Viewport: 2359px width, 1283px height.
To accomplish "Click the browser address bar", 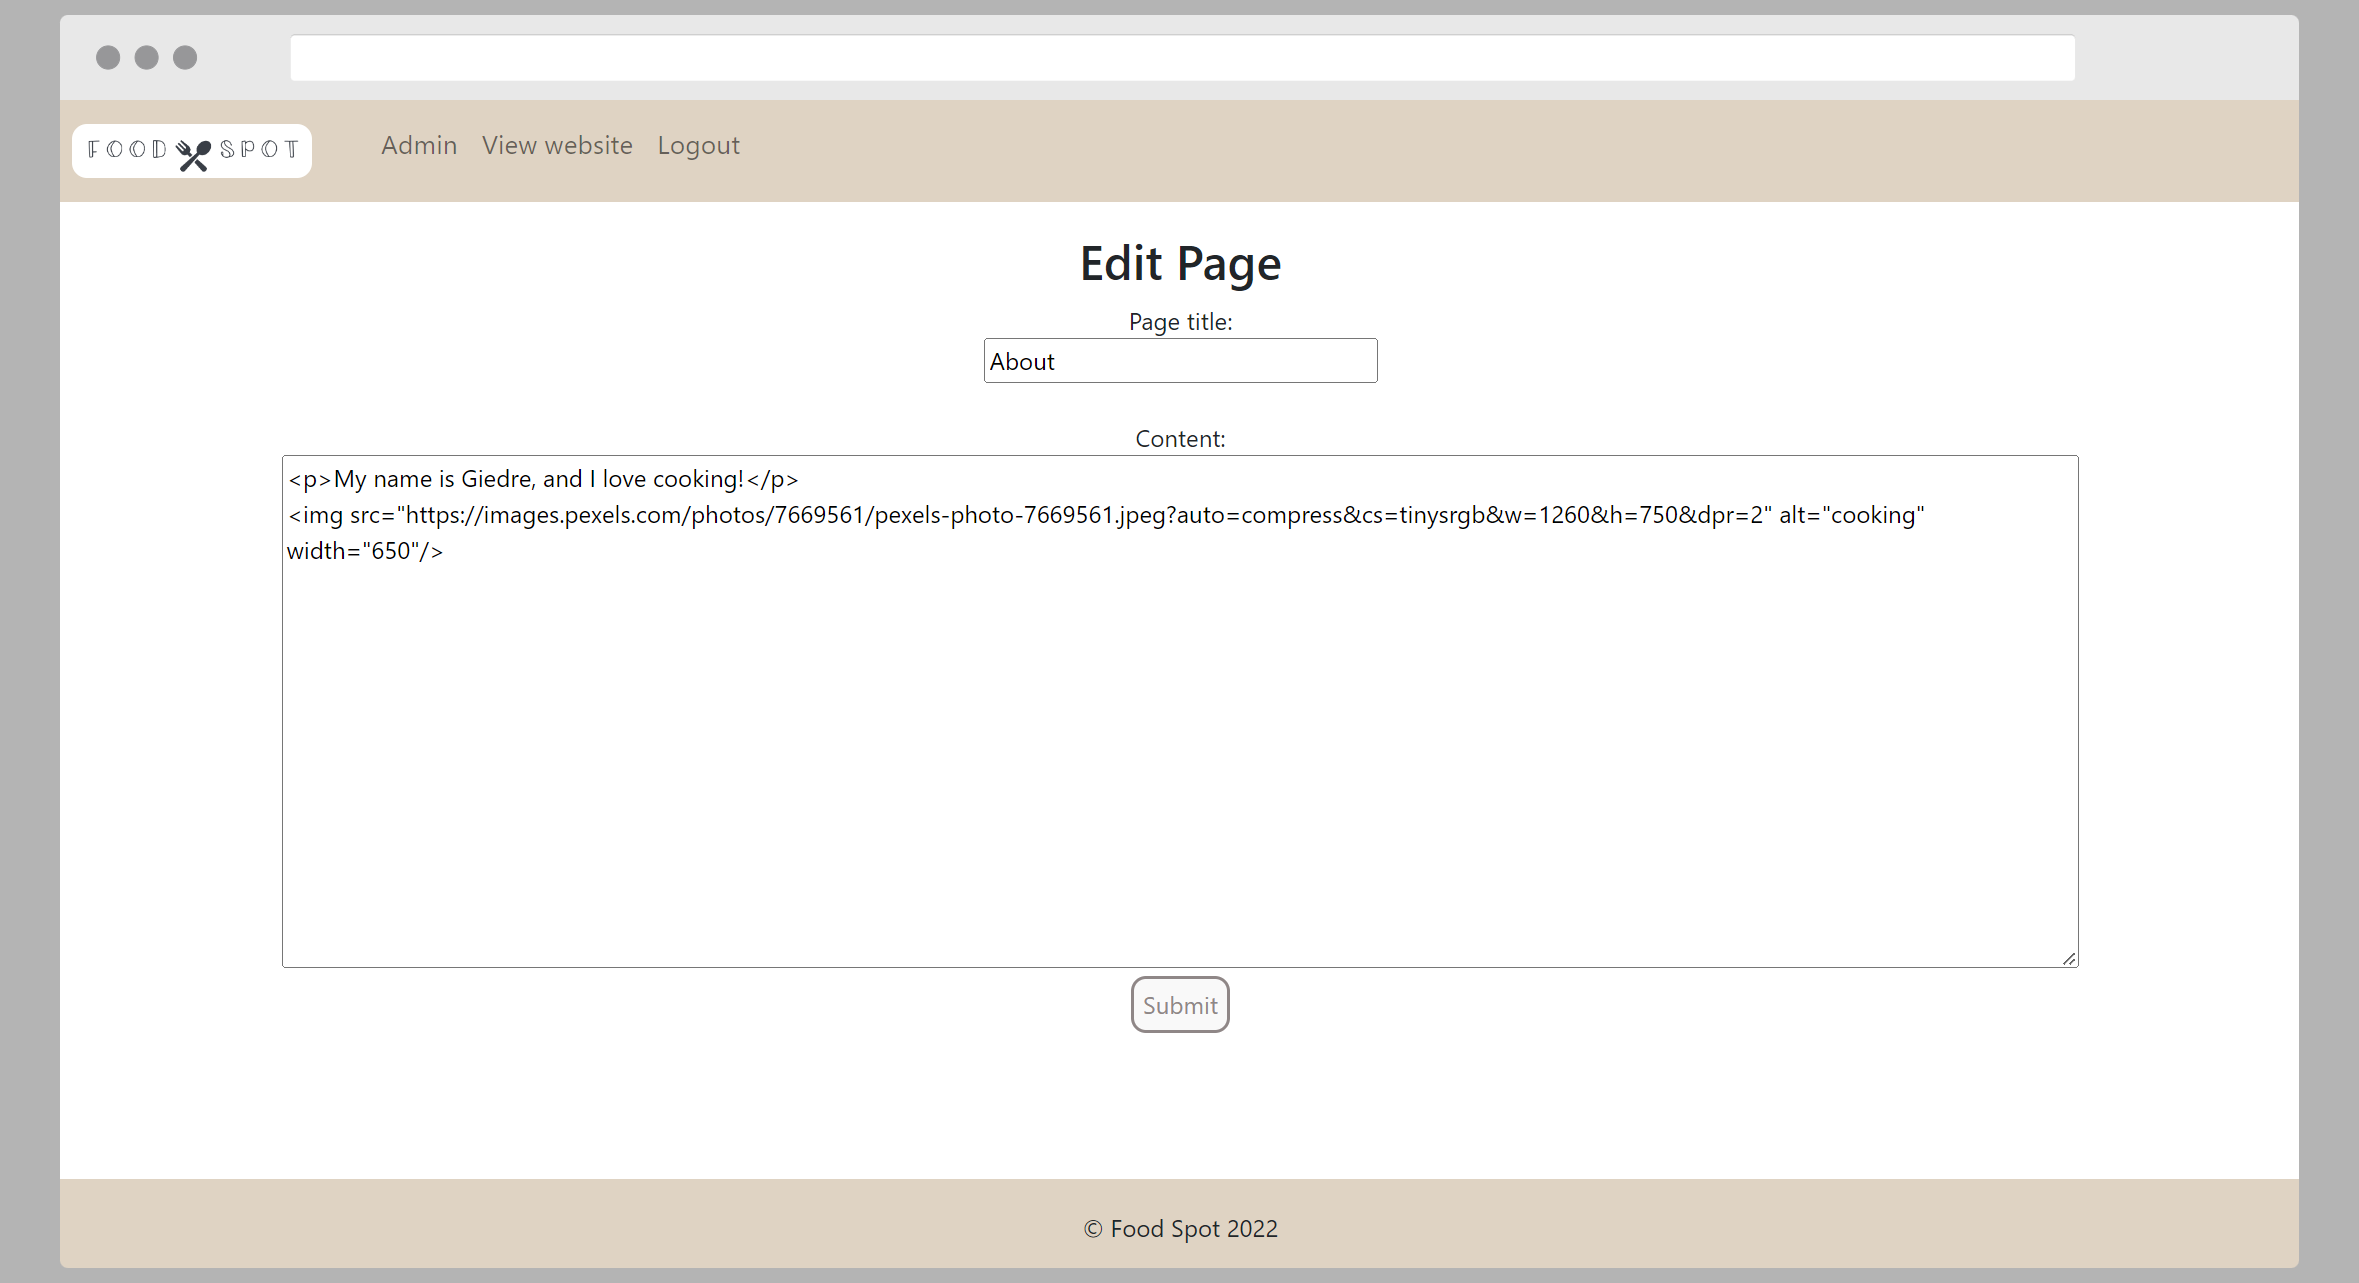I will click(x=1182, y=58).
